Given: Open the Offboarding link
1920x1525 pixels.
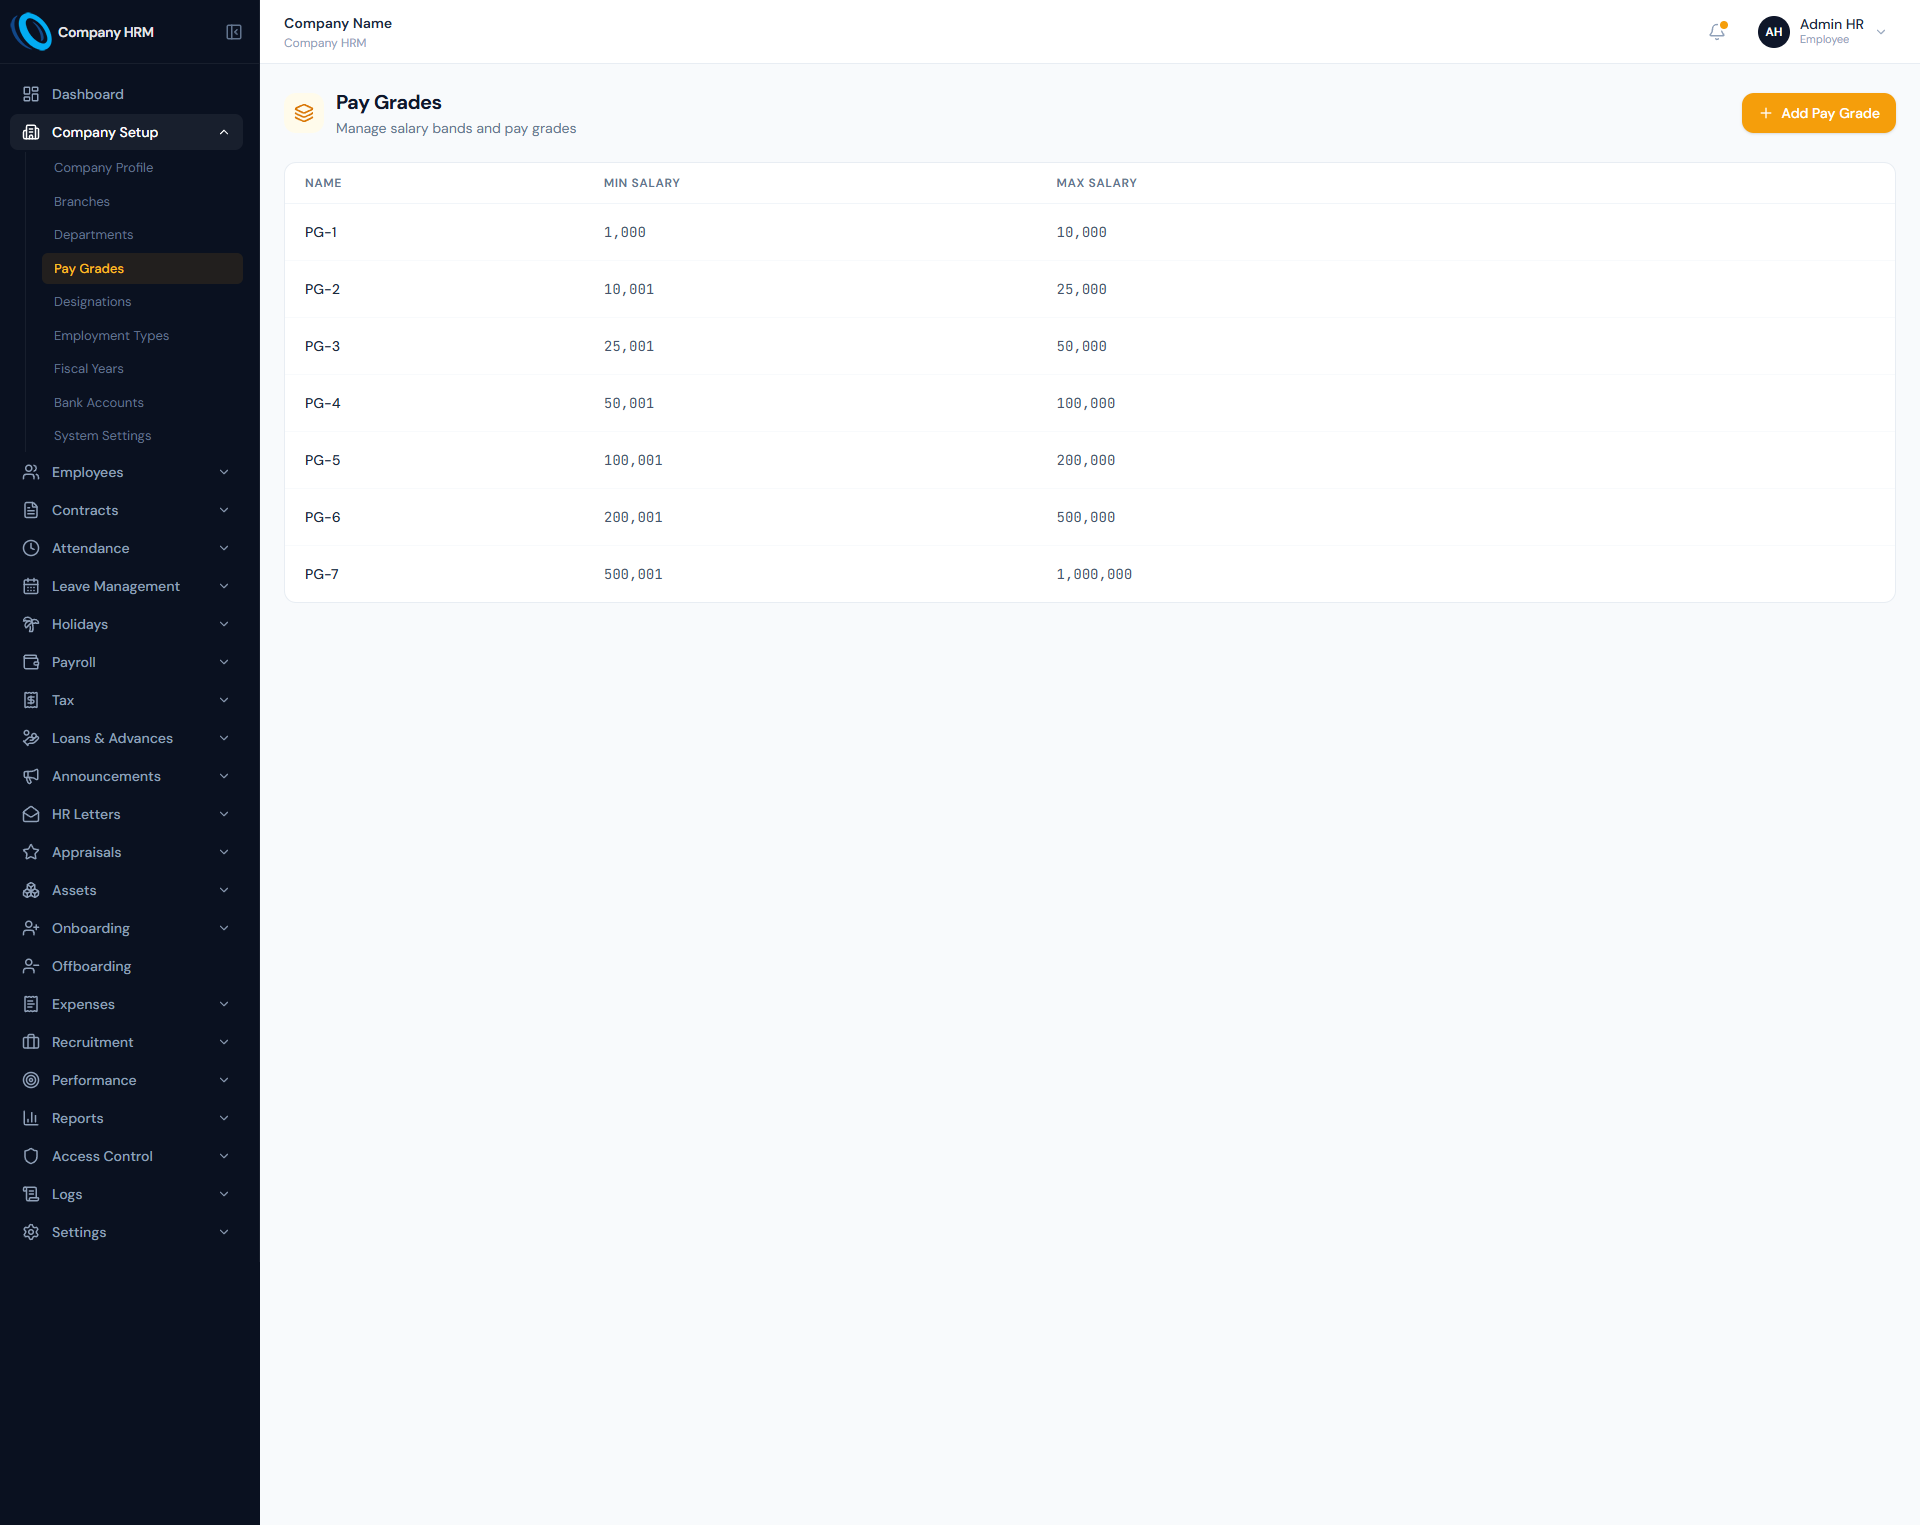Looking at the screenshot, I should tap(126, 966).
